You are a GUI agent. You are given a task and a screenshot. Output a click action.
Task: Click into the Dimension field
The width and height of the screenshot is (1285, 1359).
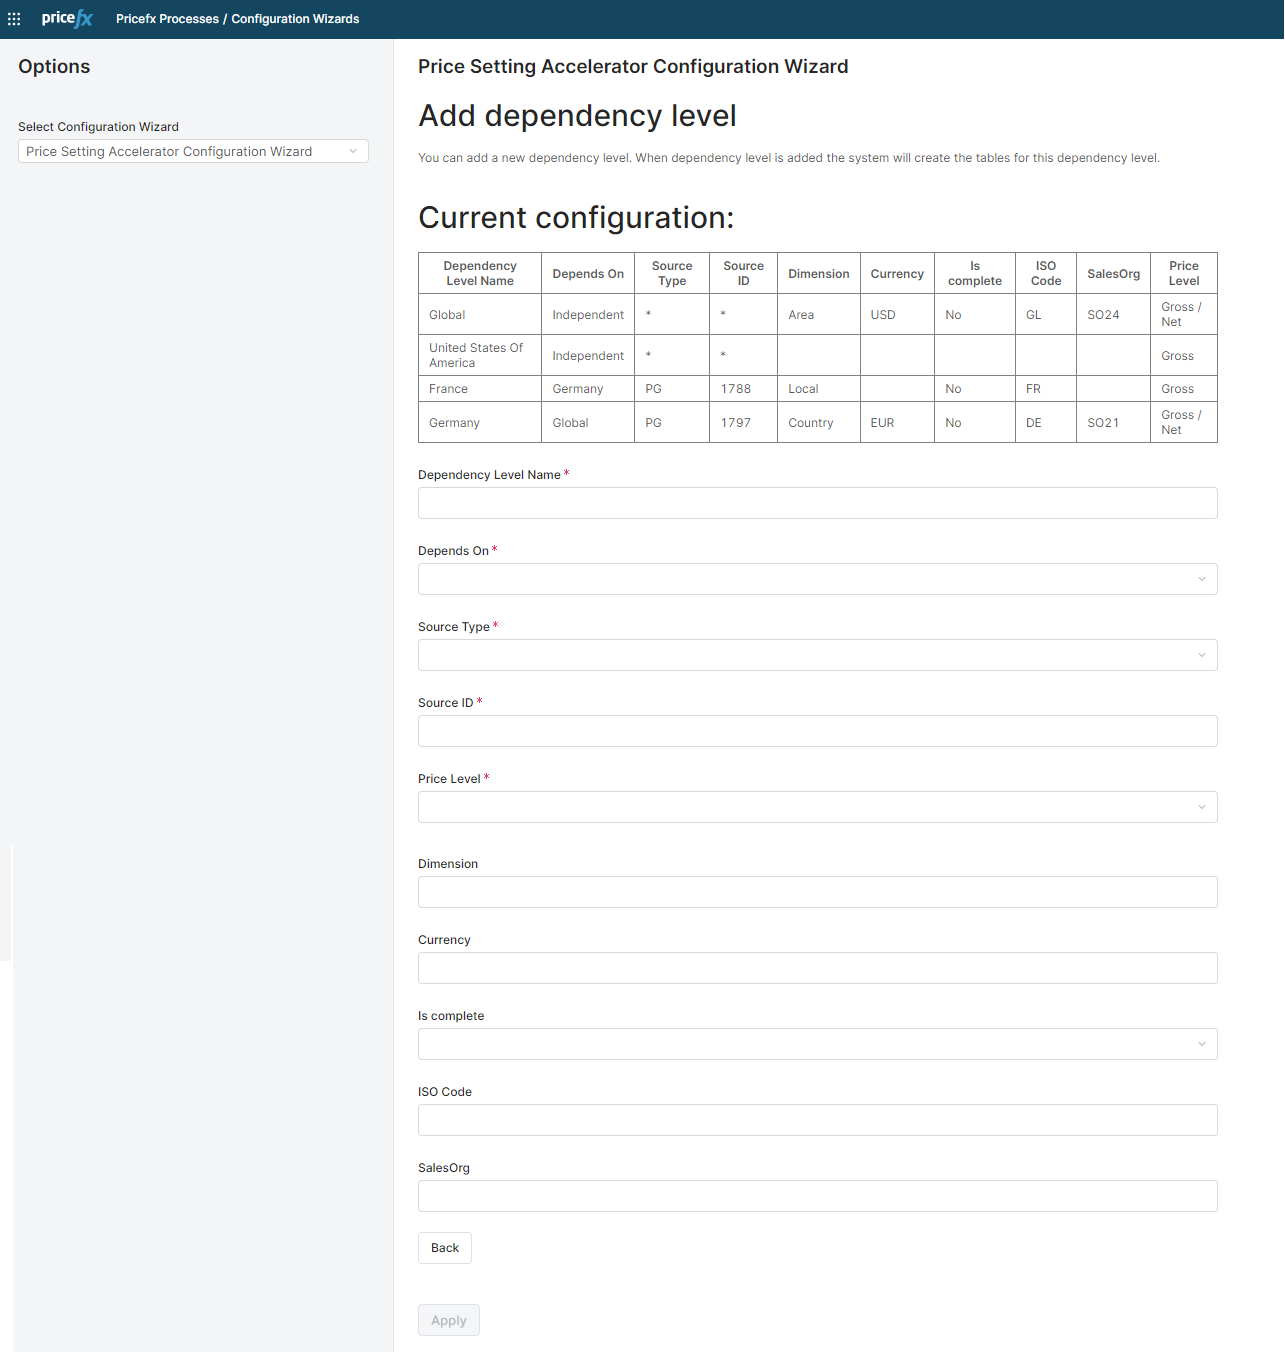point(817,892)
